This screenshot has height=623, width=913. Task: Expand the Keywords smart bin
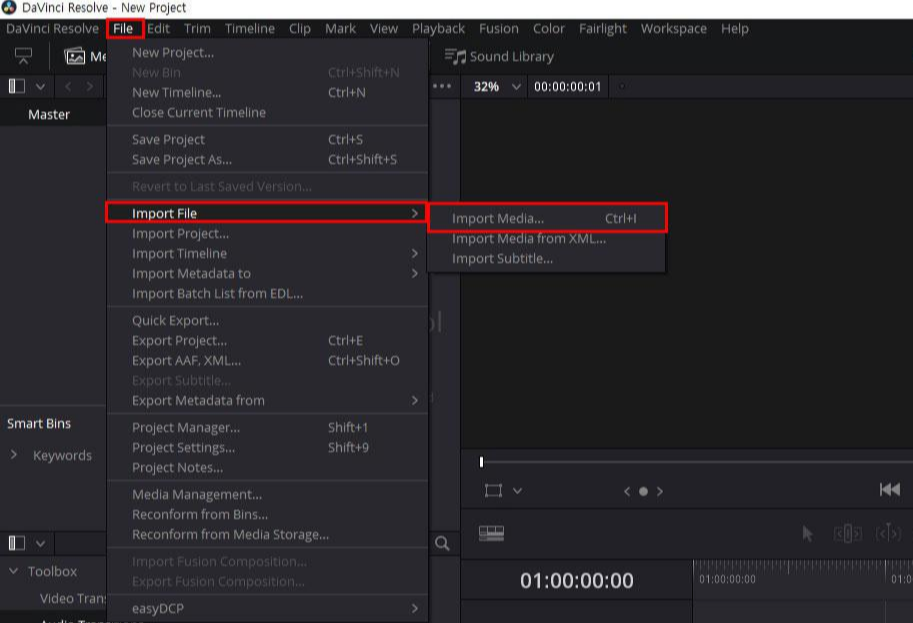[14, 454]
